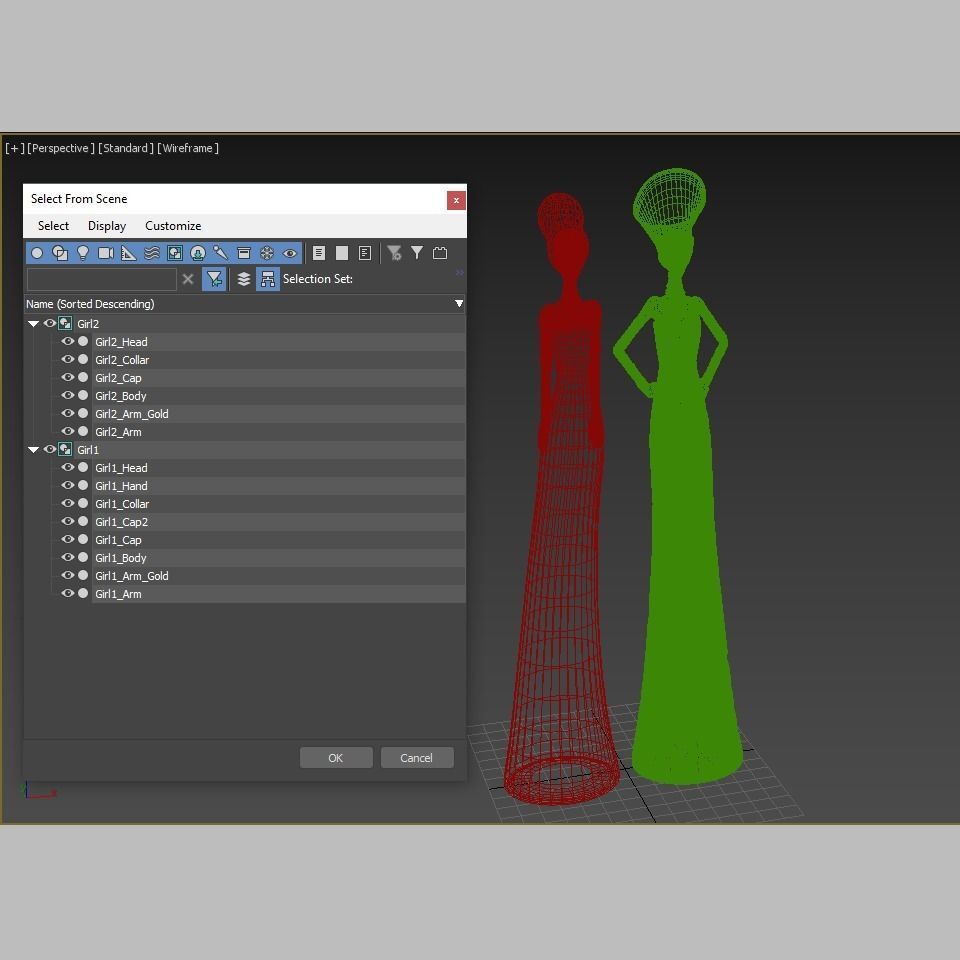The height and width of the screenshot is (960, 960).
Task: Hide Girl1_Arm_Gold using its eye icon
Action: coord(67,576)
